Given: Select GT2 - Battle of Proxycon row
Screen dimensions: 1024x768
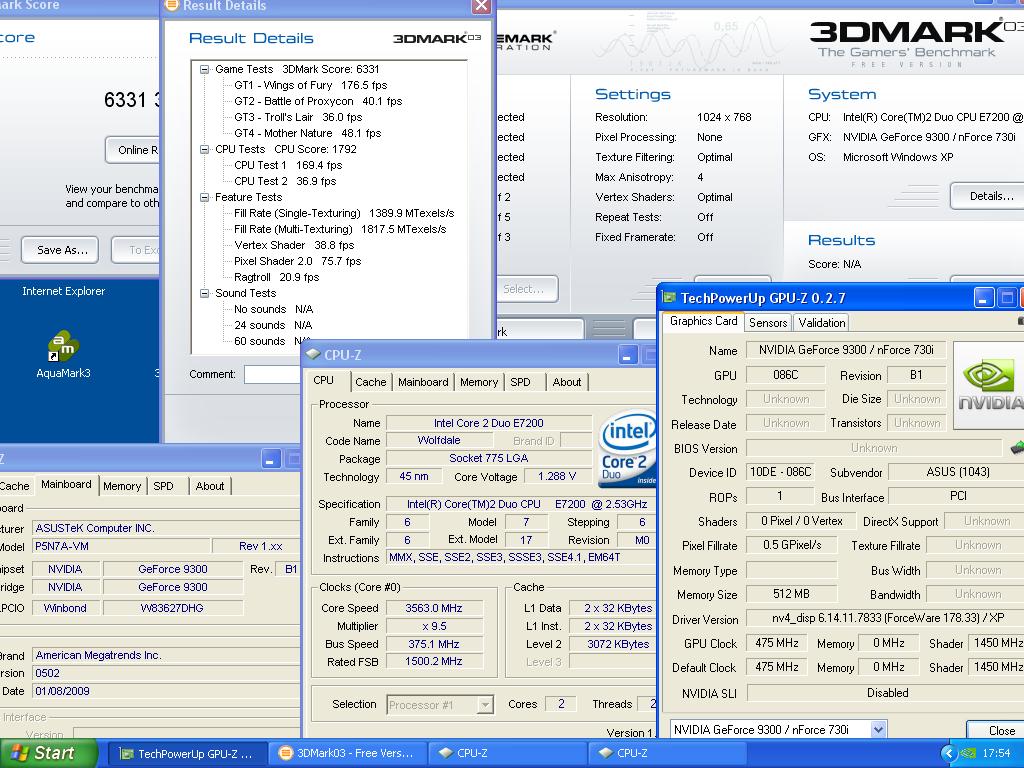Looking at the screenshot, I should (x=318, y=101).
